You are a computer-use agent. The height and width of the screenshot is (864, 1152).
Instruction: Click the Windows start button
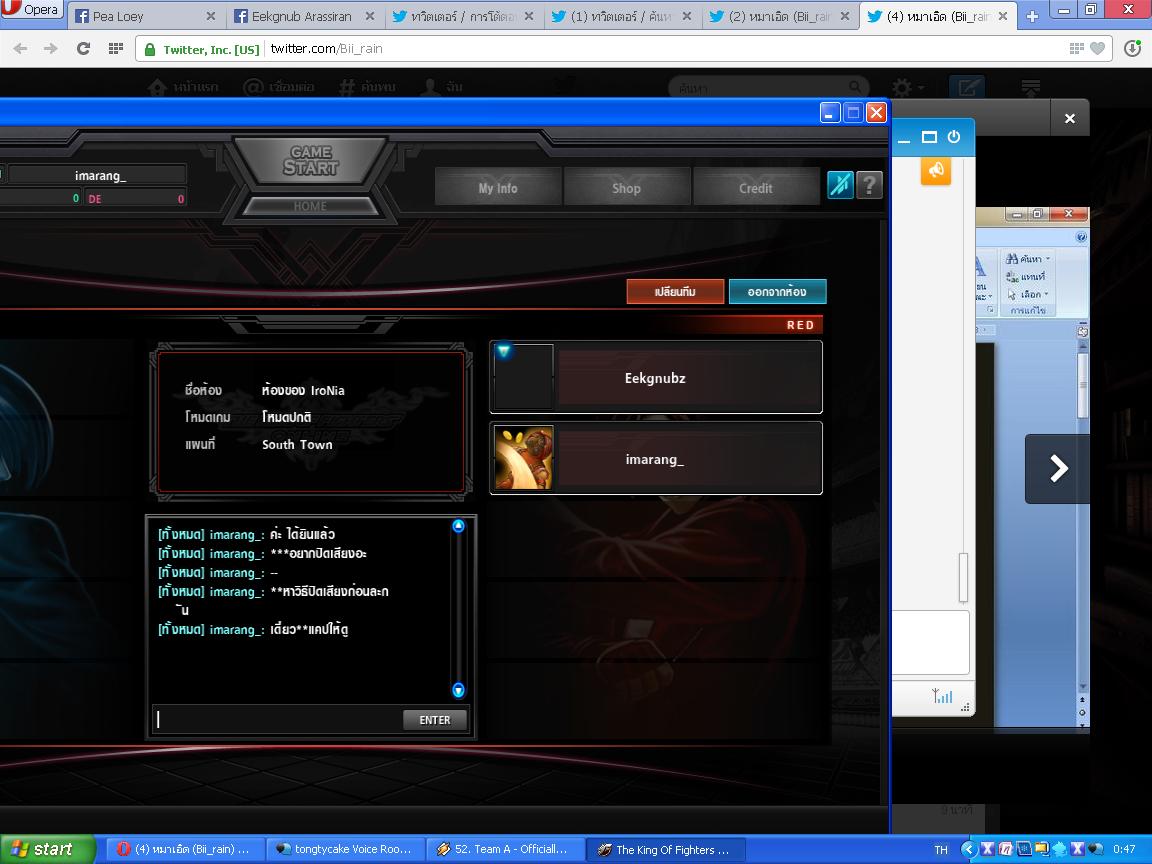pyautogui.click(x=48, y=849)
